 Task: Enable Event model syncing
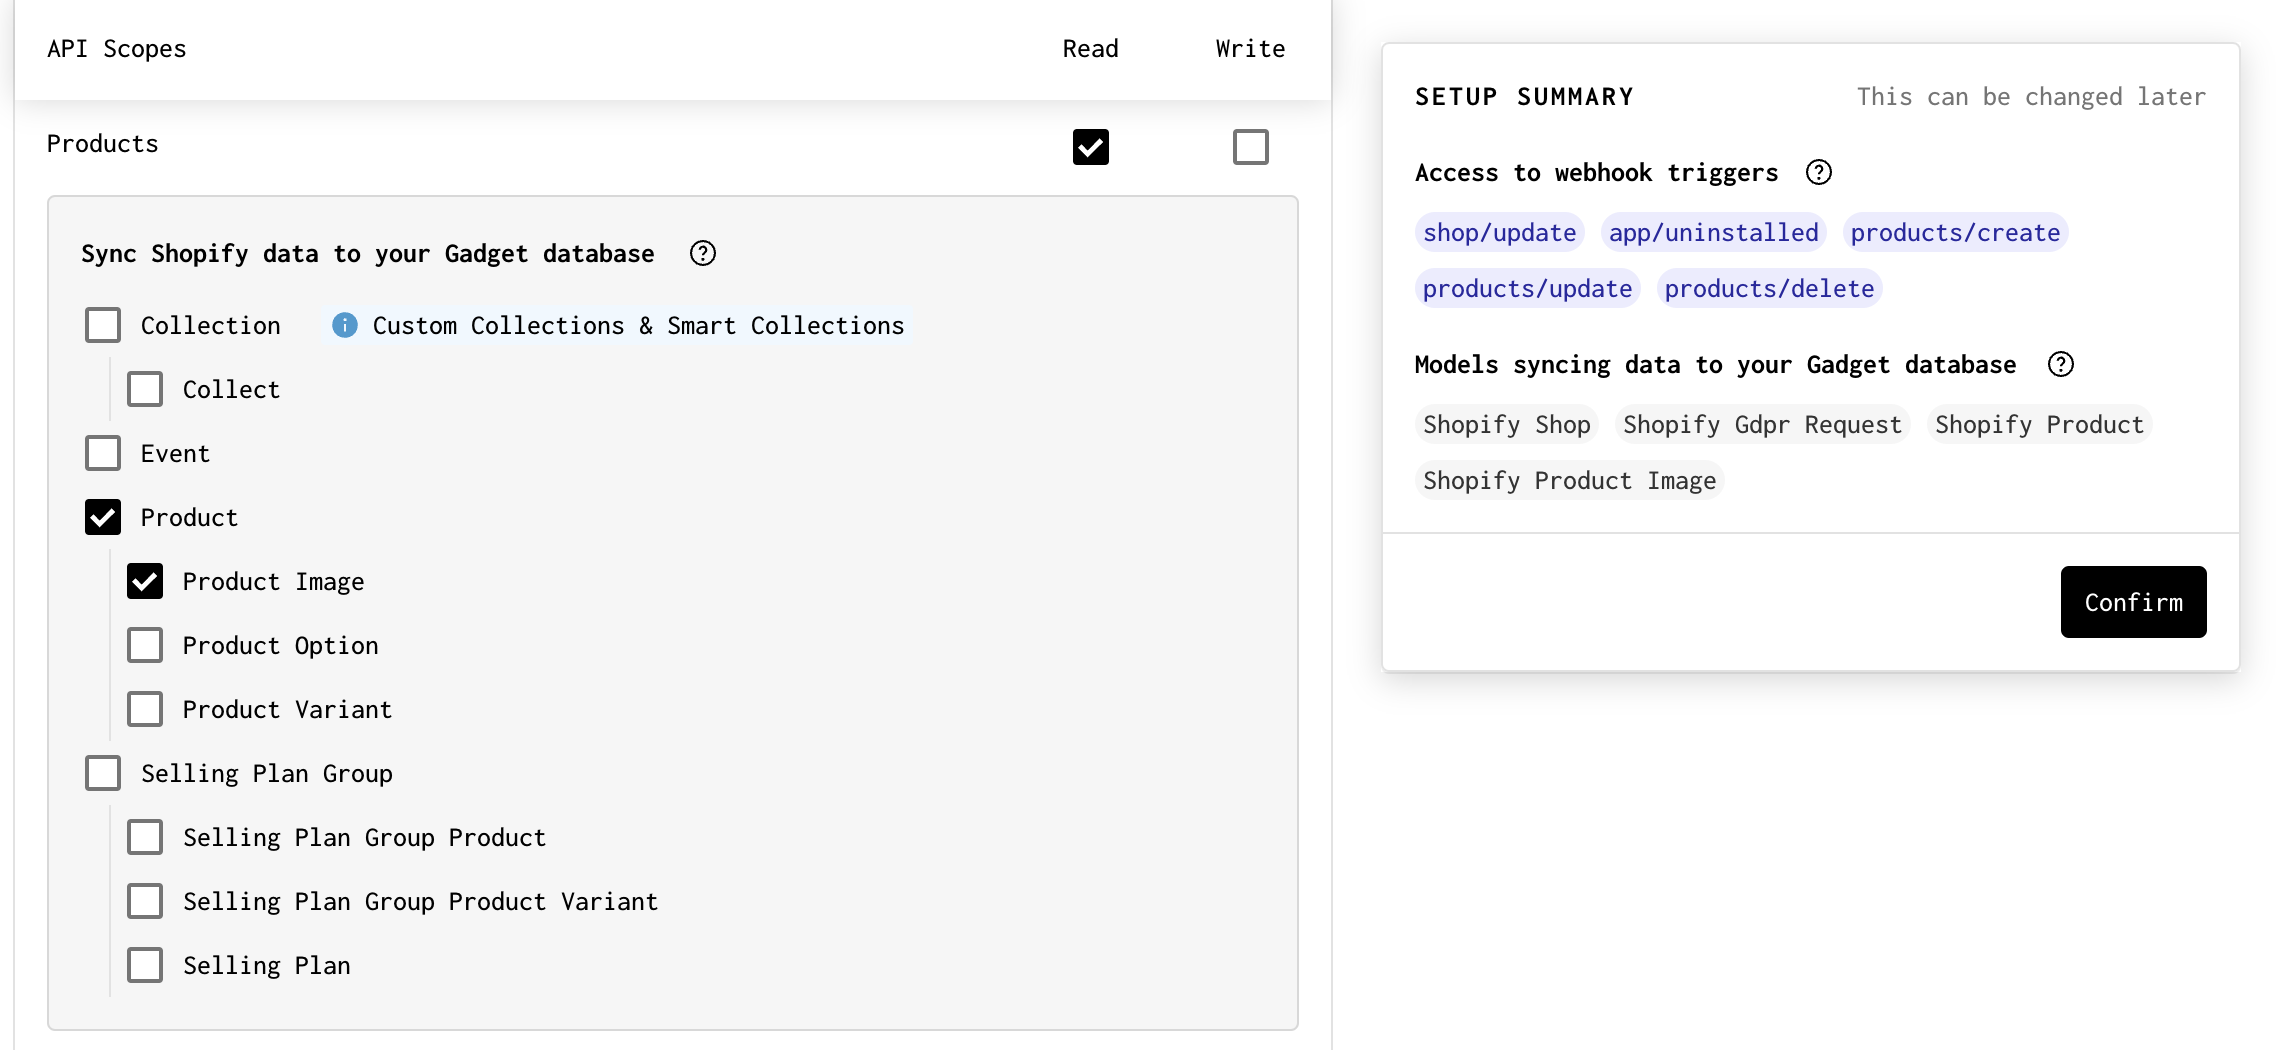[103, 452]
